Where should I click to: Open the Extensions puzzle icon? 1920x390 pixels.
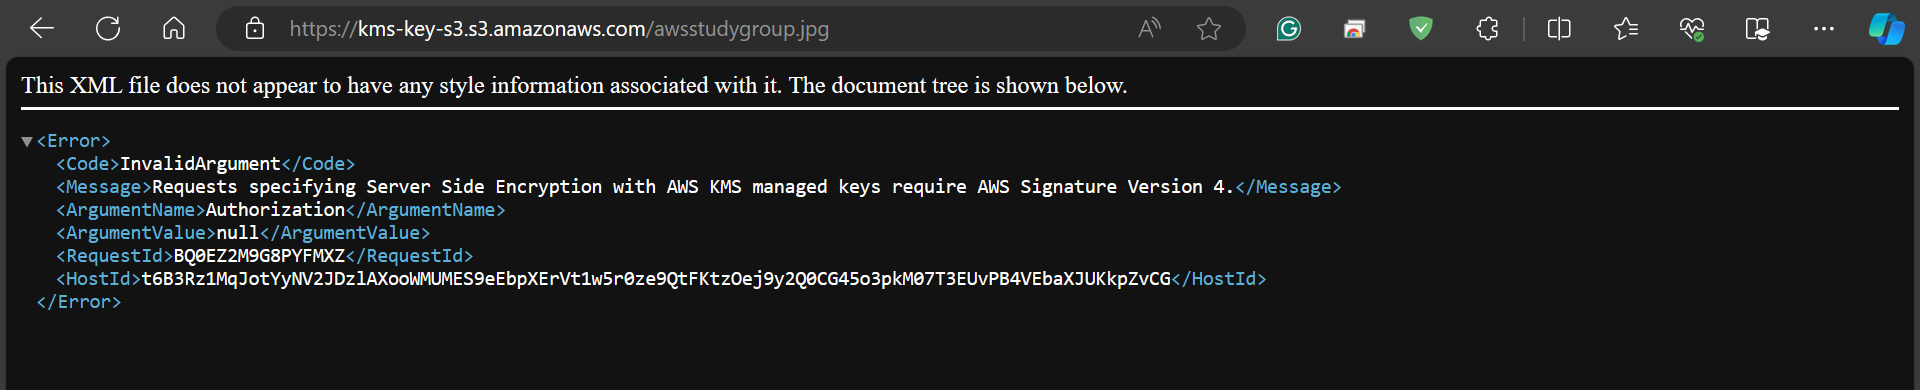pyautogui.click(x=1487, y=29)
